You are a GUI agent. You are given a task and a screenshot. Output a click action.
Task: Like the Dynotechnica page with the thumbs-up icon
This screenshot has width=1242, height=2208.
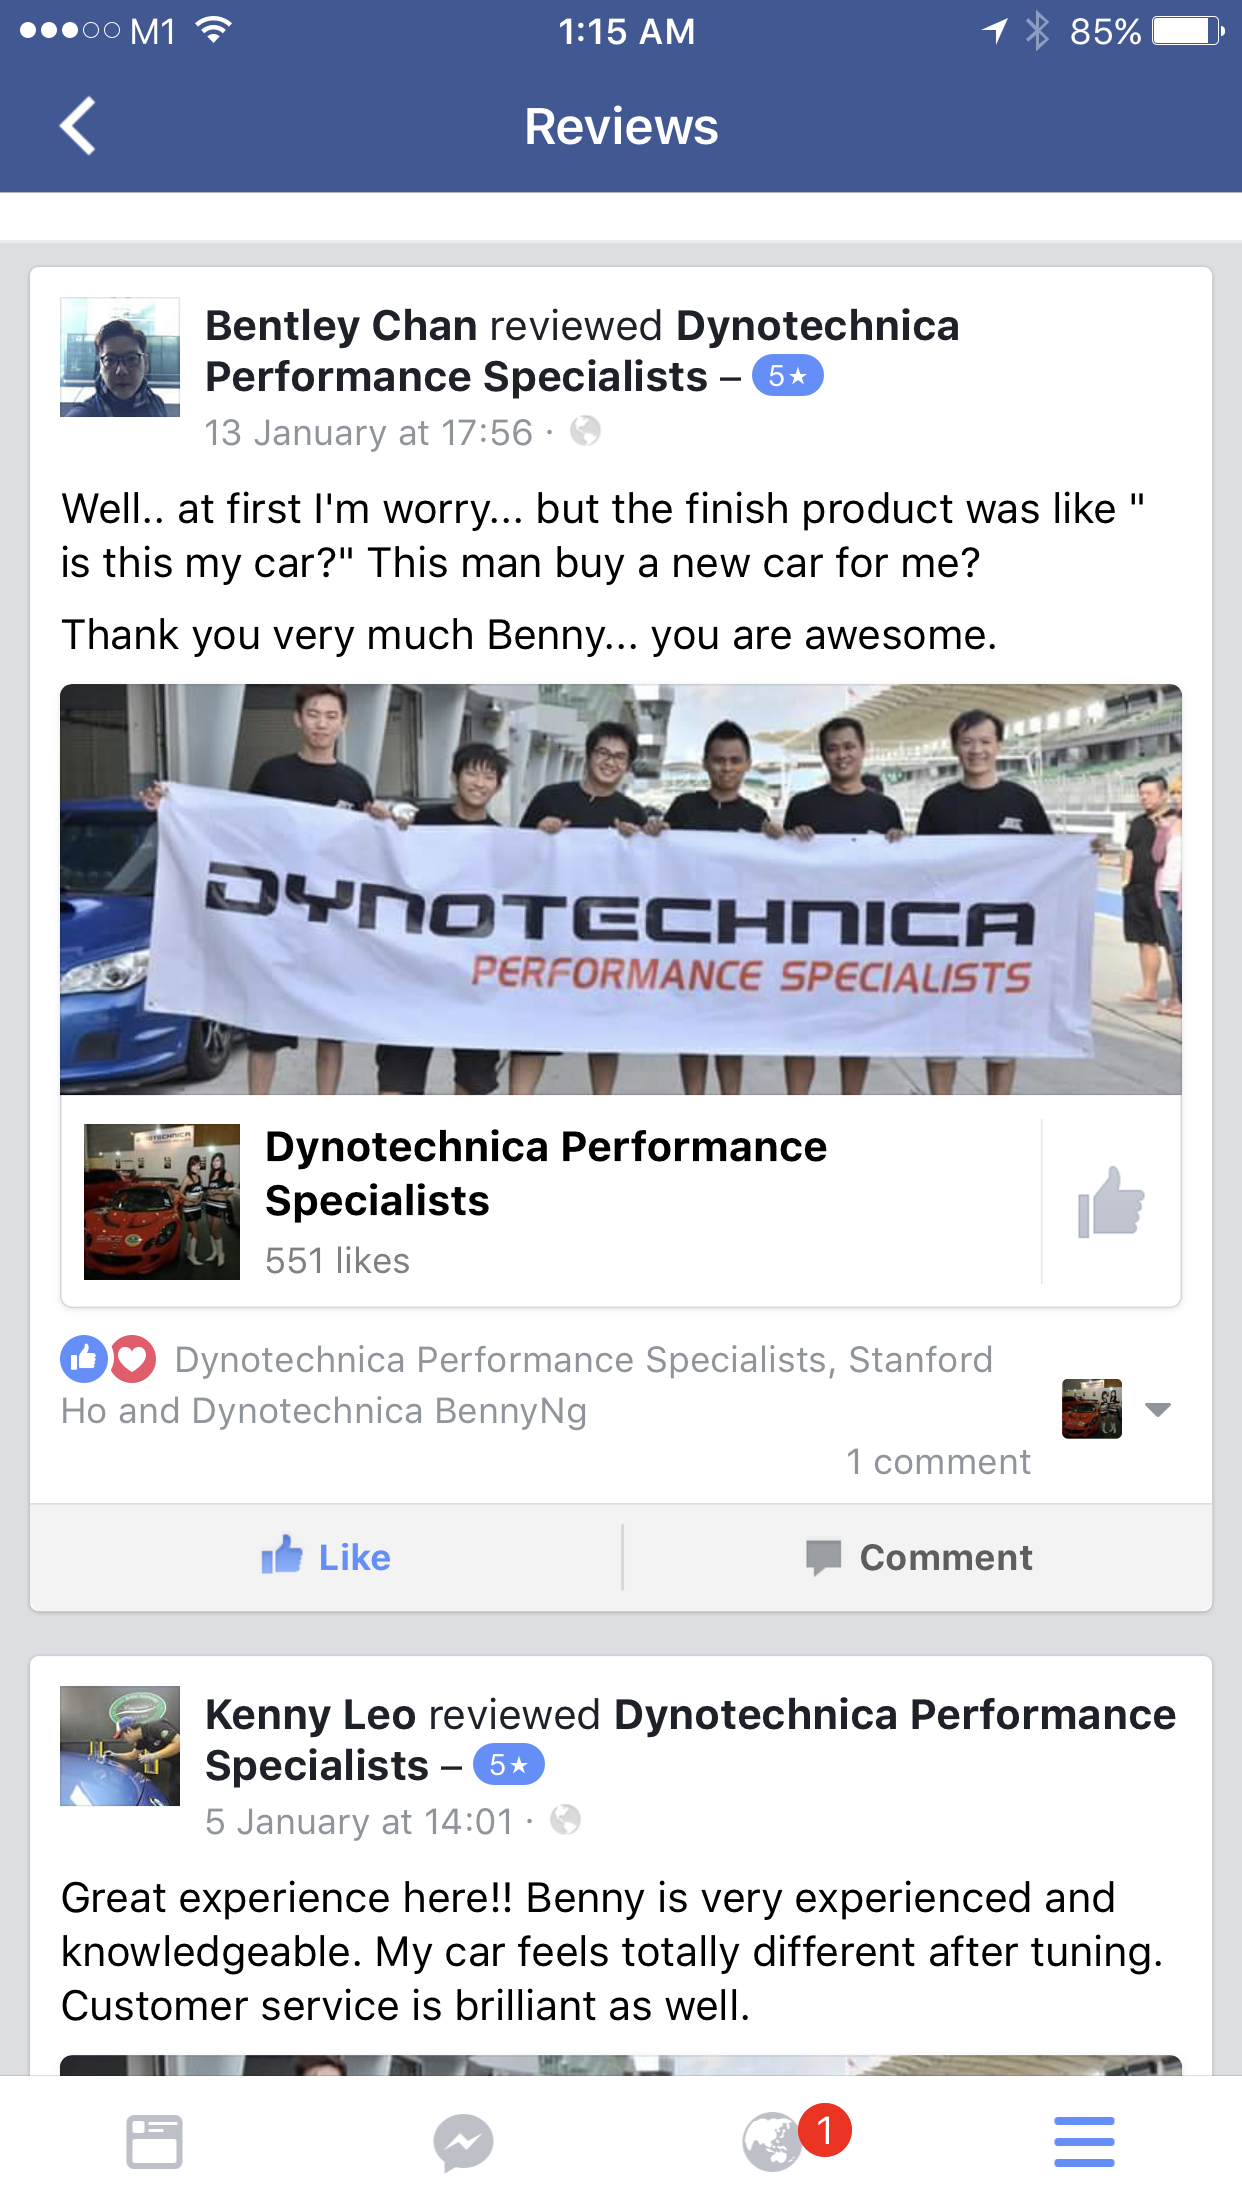click(x=1111, y=1202)
